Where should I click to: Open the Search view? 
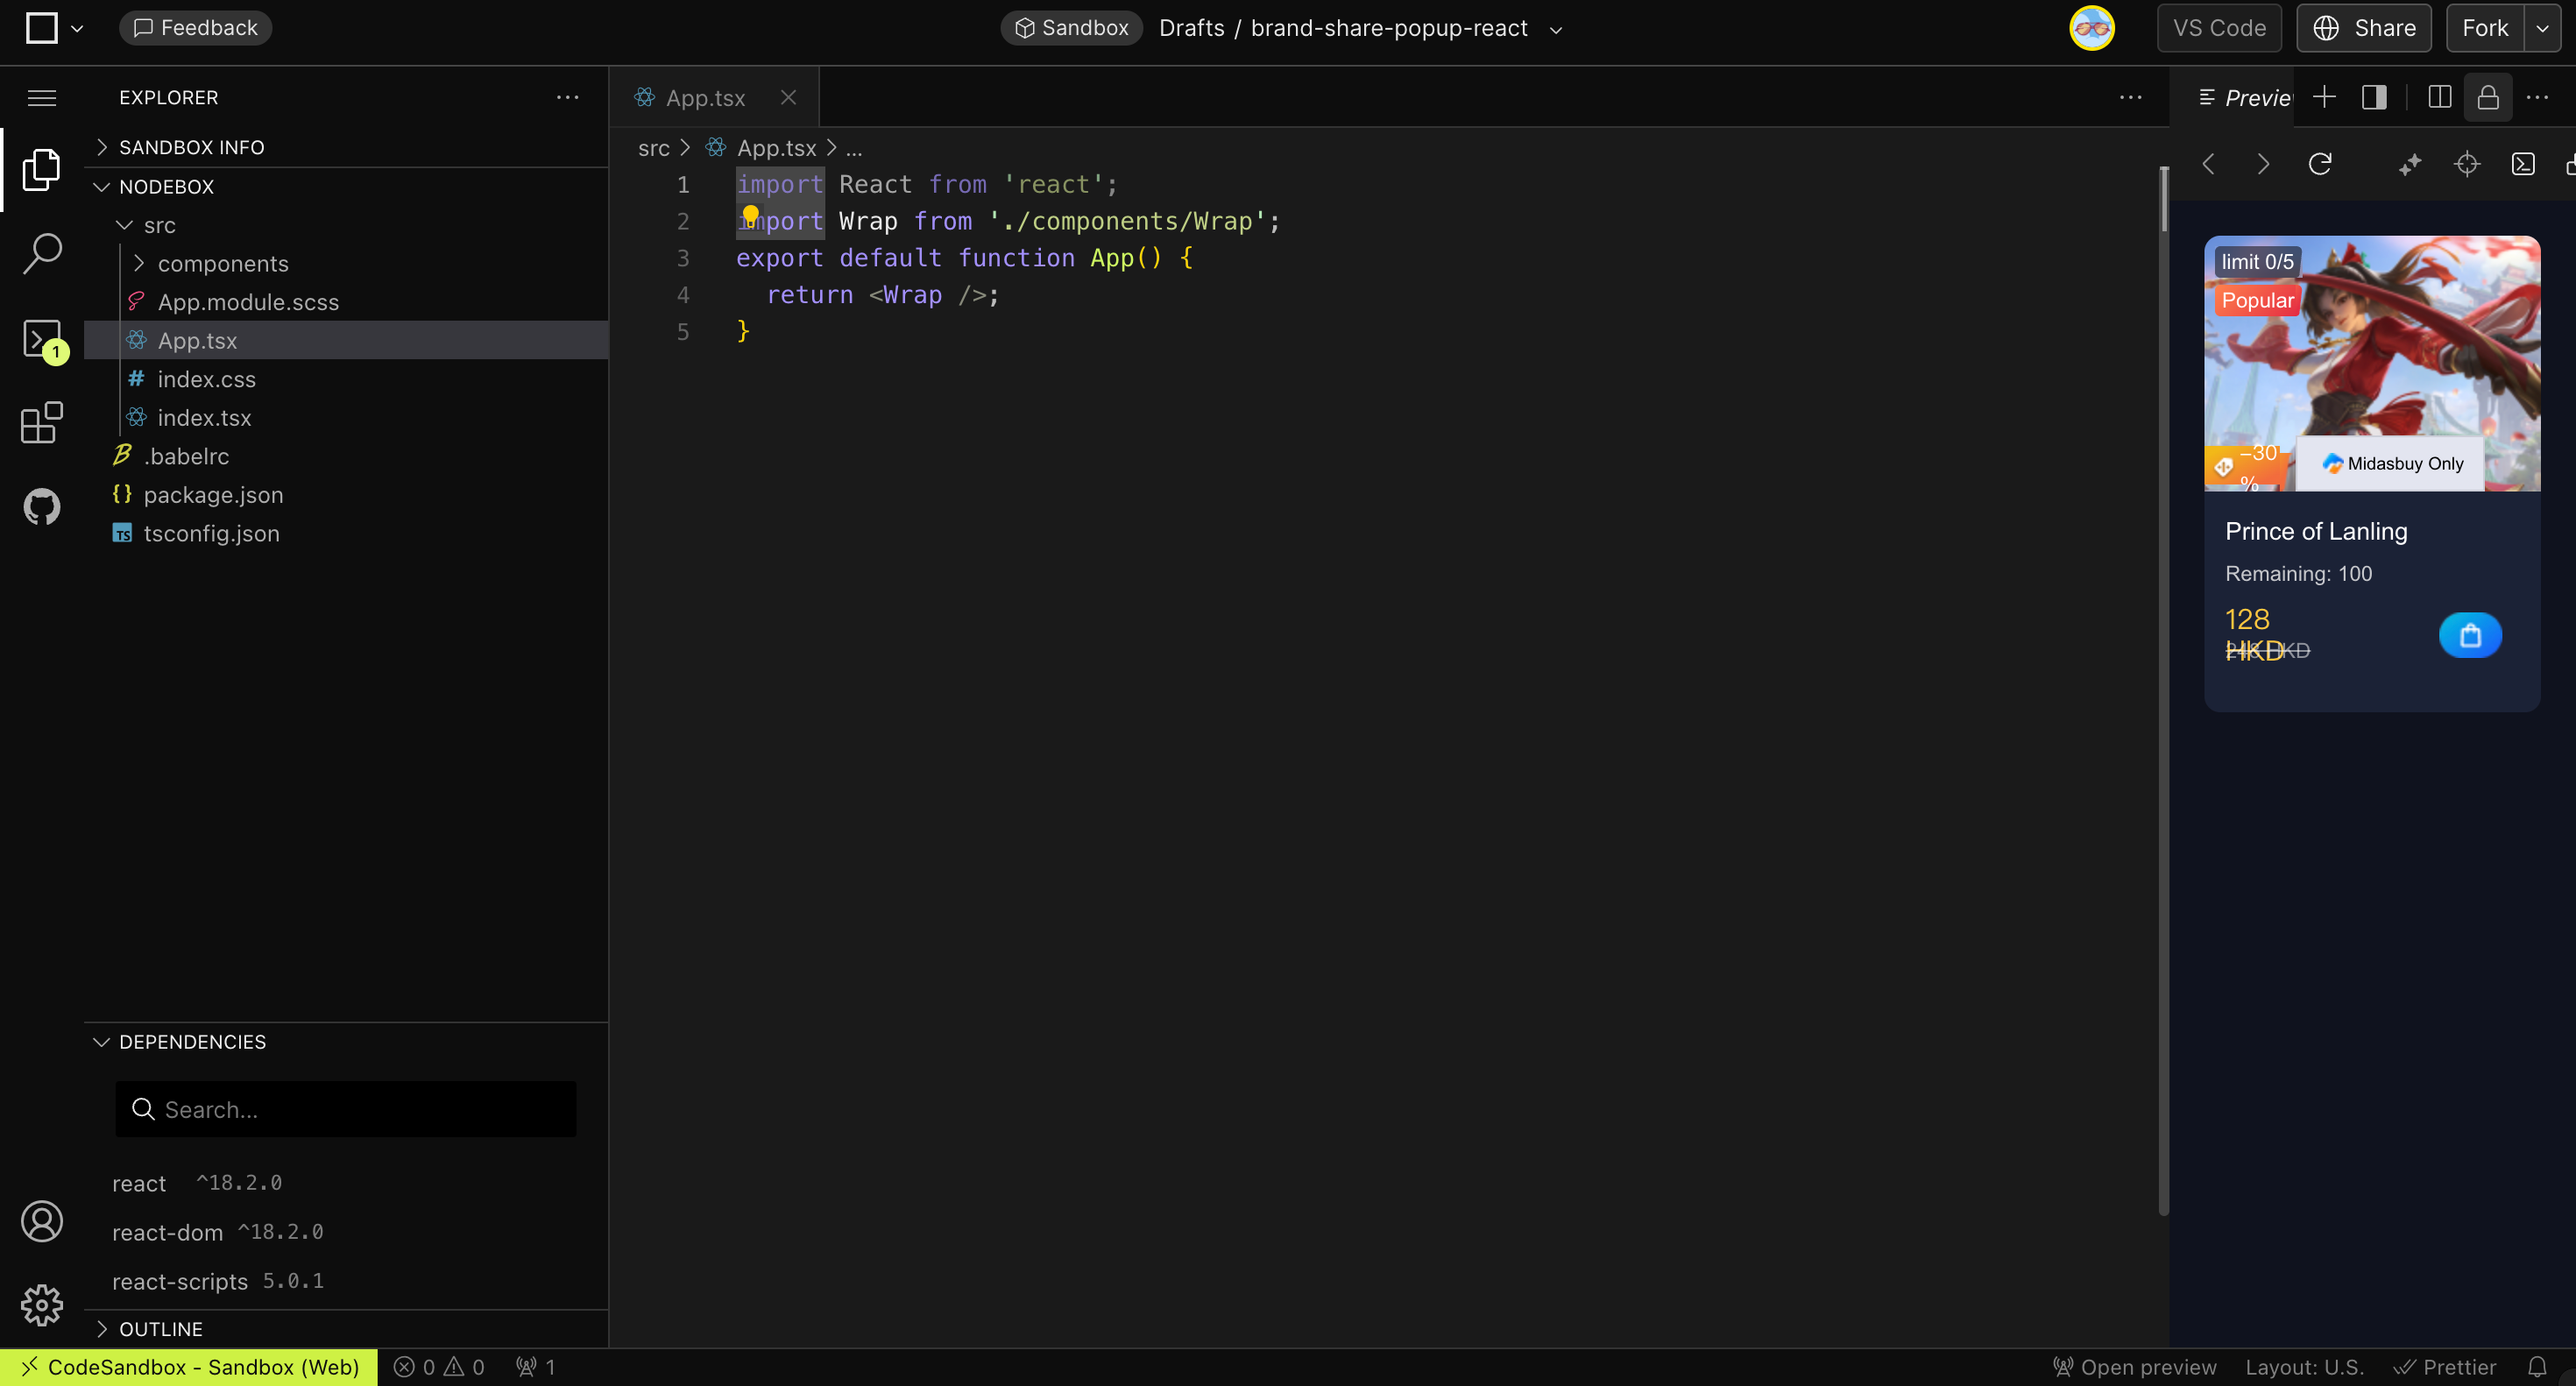[42, 254]
